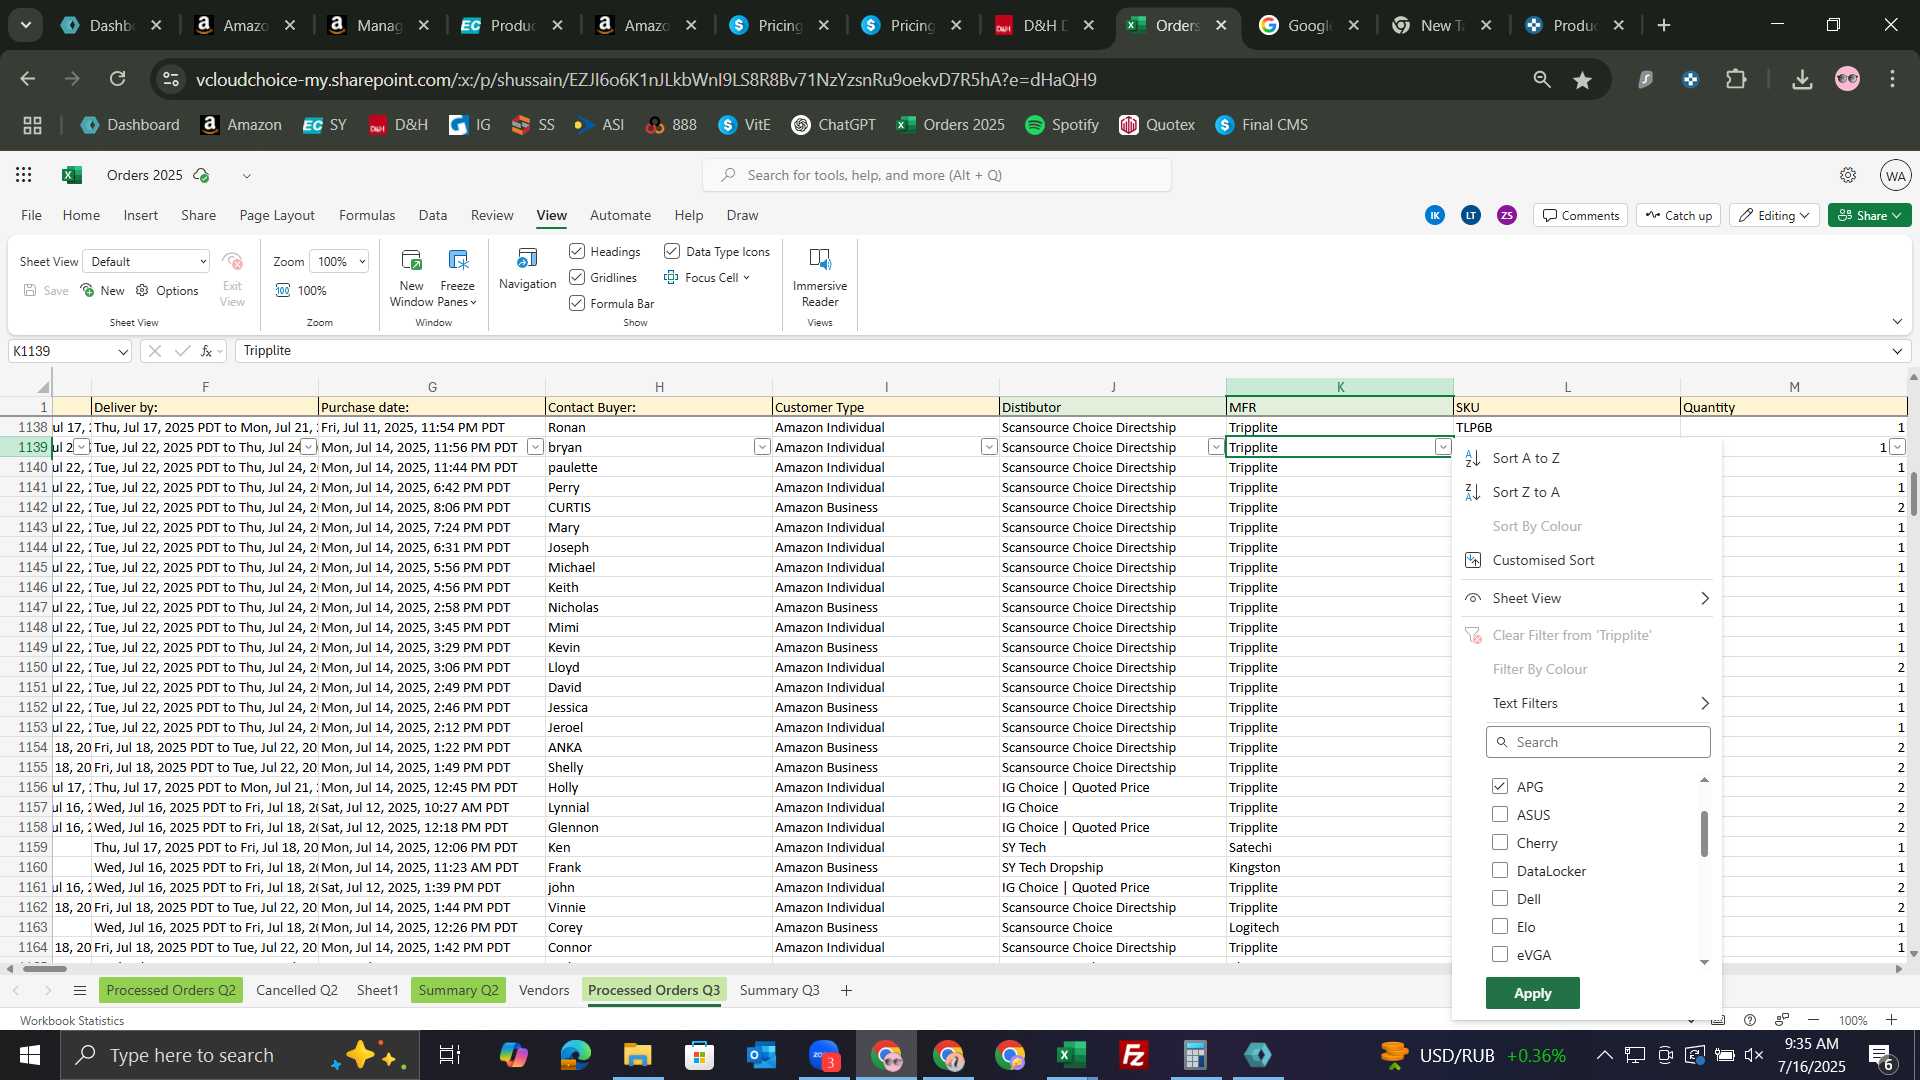Viewport: 1920px width, 1080px height.
Task: Reset zoom to 100% button
Action: [x=301, y=290]
